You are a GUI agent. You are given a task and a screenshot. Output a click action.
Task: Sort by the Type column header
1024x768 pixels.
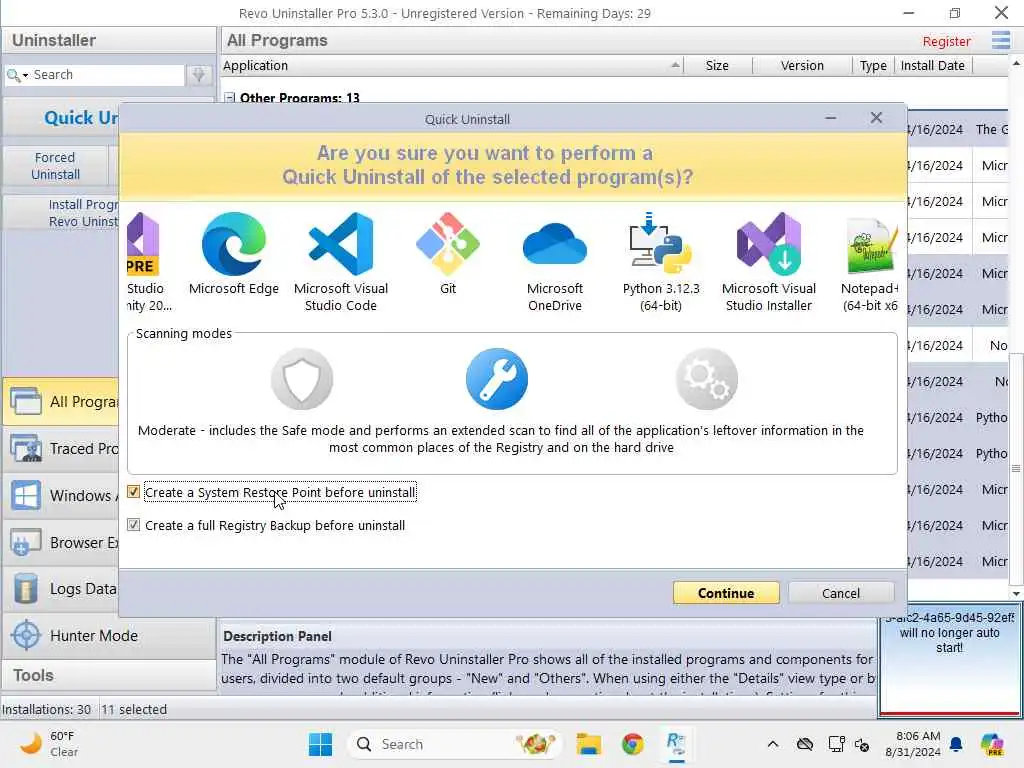(873, 65)
